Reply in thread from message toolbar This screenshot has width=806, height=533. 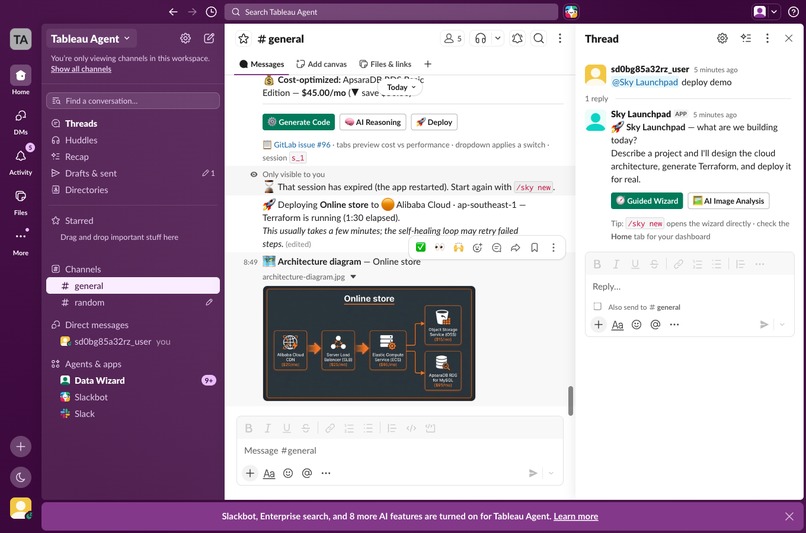tap(497, 248)
